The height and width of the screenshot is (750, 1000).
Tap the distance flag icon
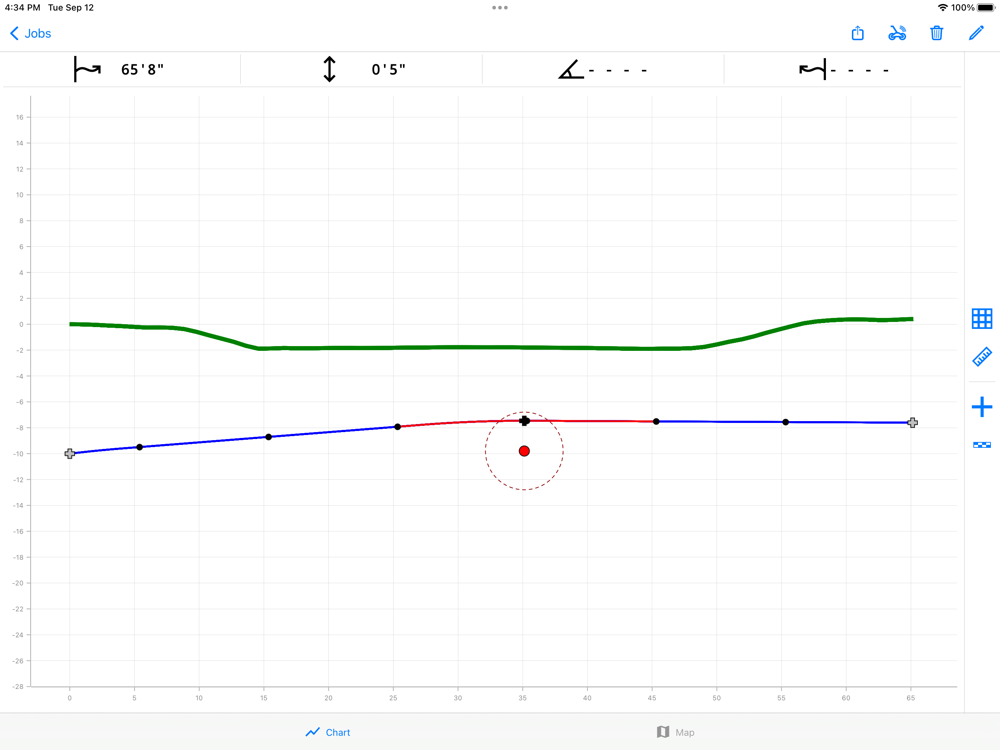[x=87, y=69]
